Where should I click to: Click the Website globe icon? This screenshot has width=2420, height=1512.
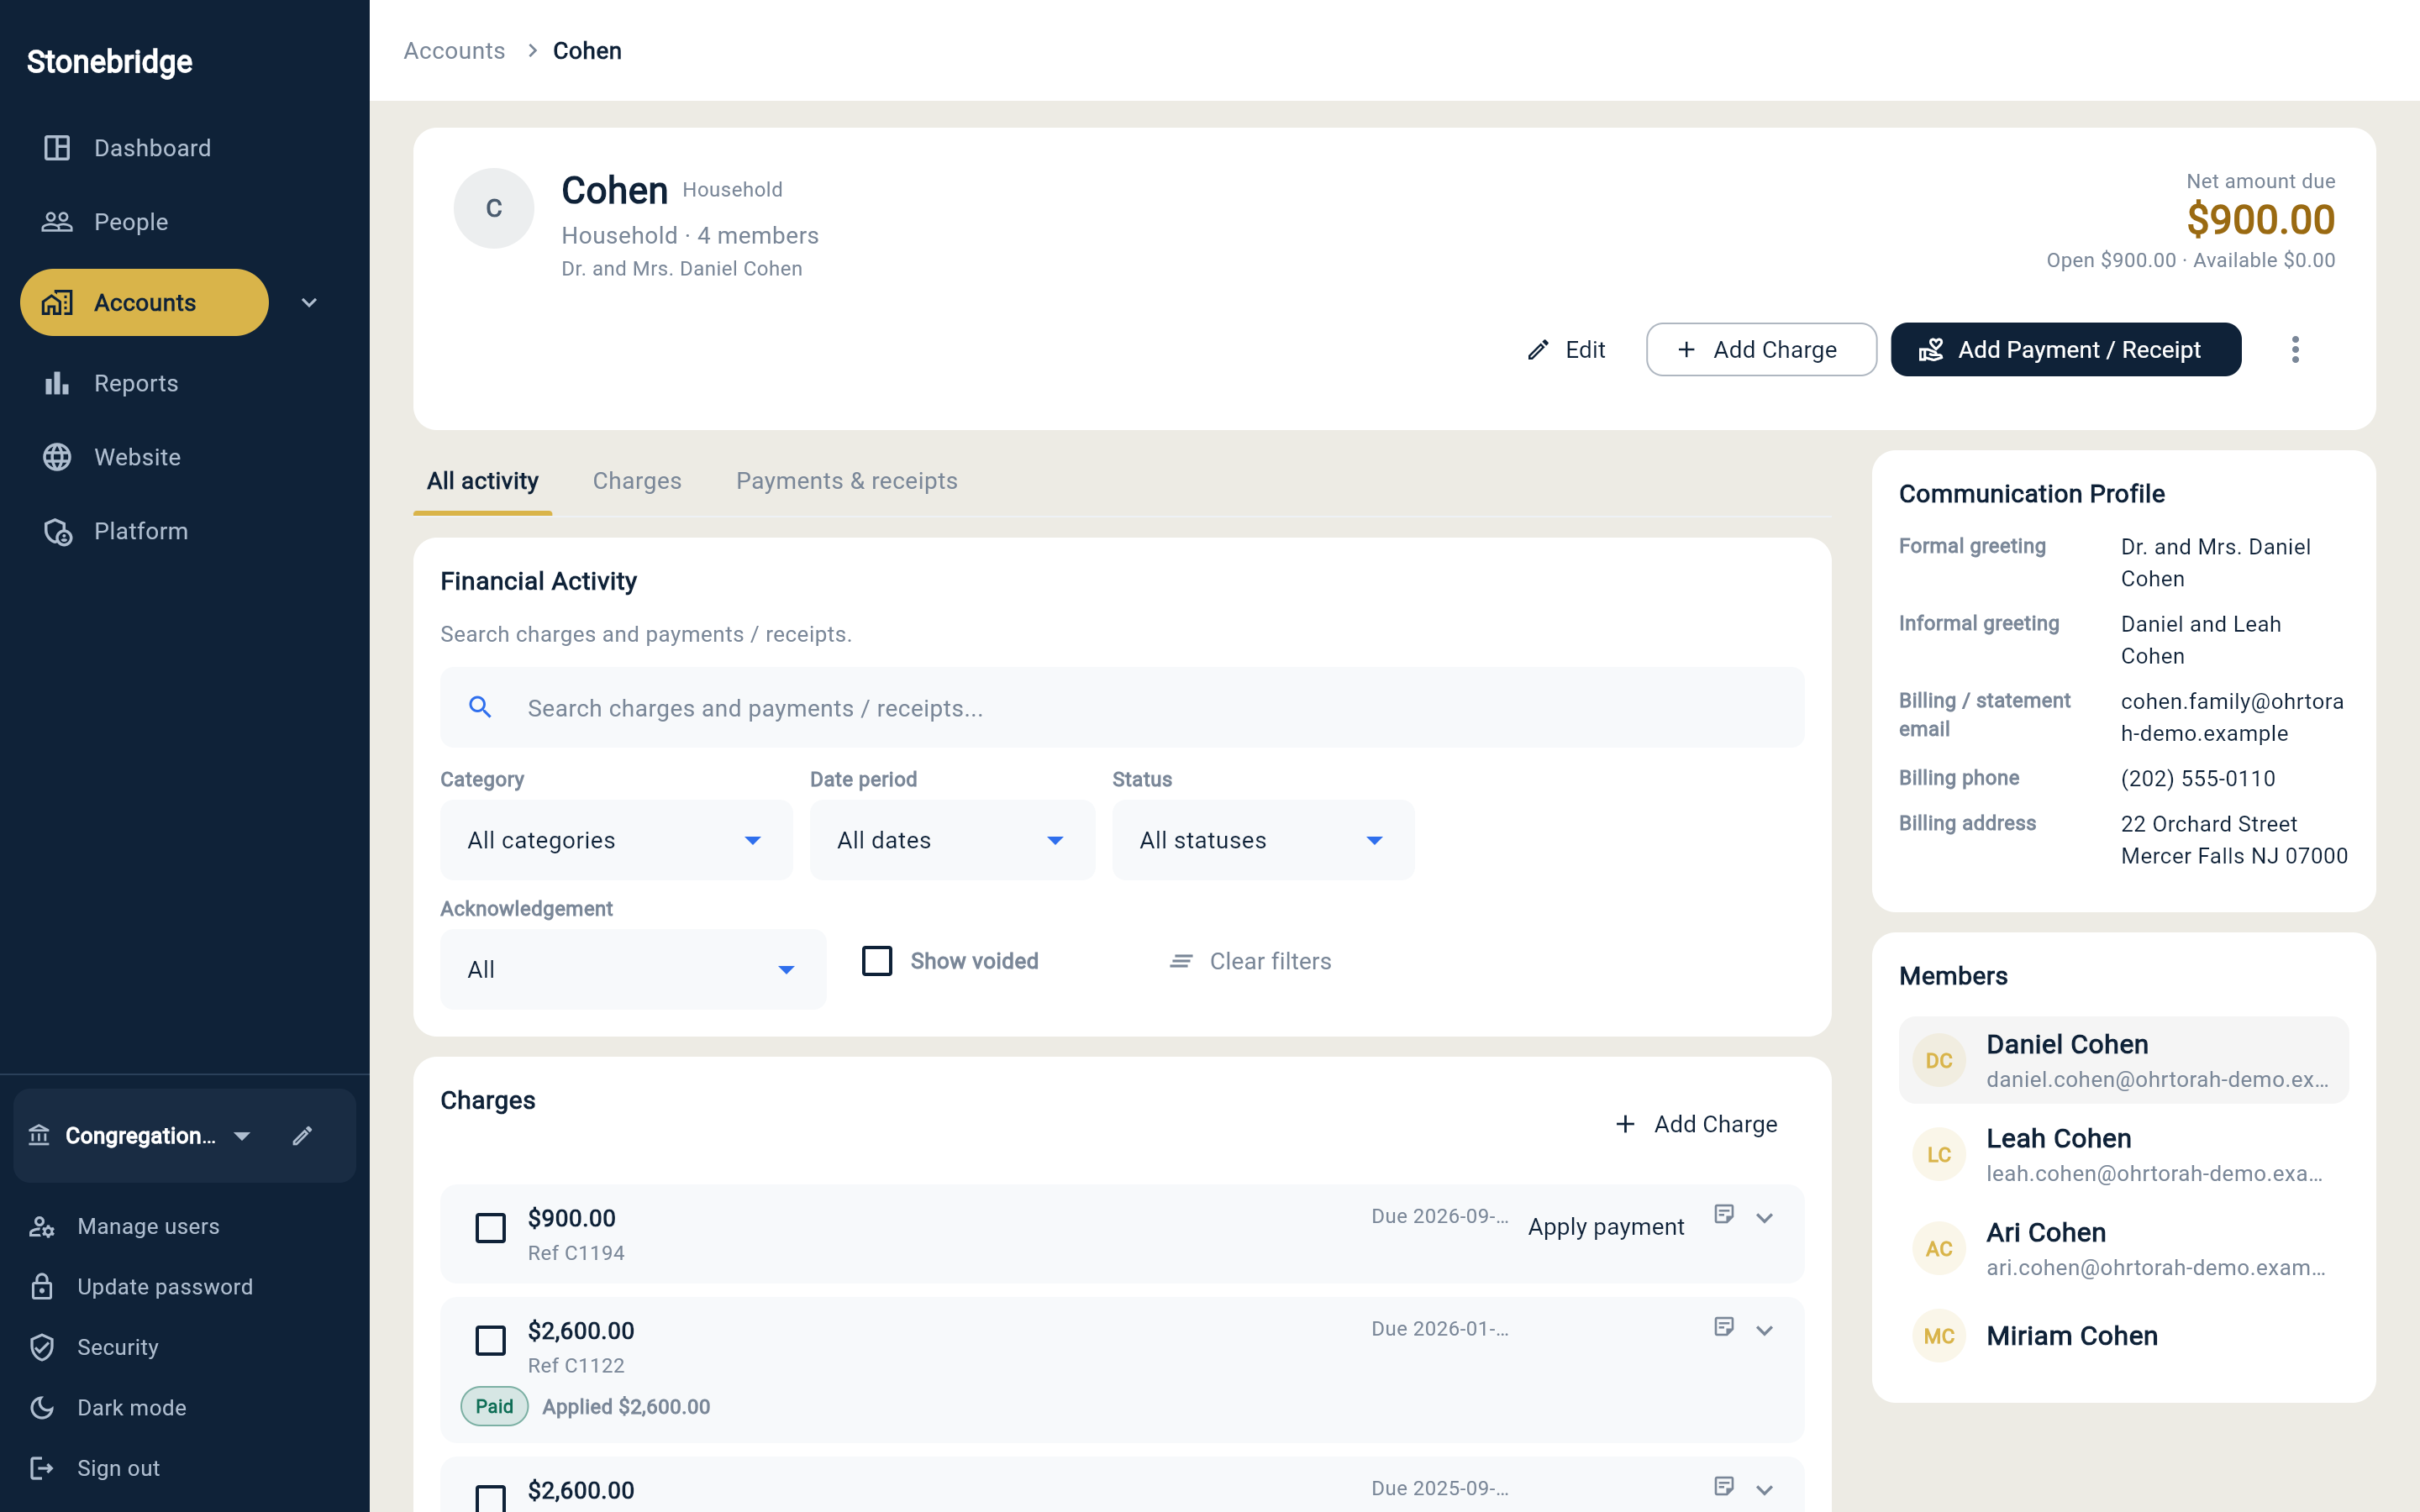pyautogui.click(x=57, y=457)
